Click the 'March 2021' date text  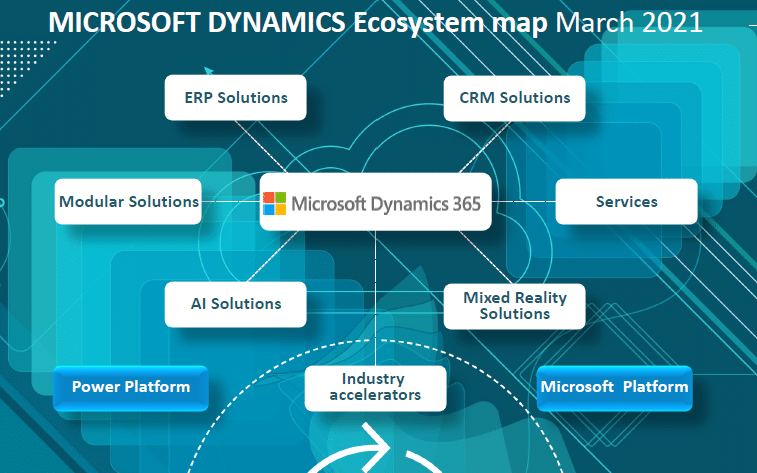coord(629,22)
